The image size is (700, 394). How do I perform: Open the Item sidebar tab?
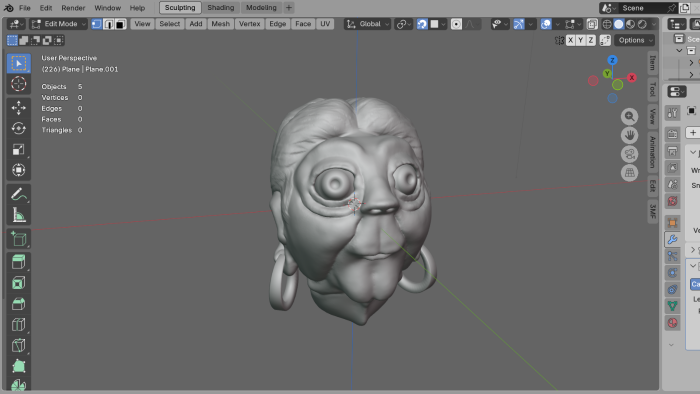(652, 62)
